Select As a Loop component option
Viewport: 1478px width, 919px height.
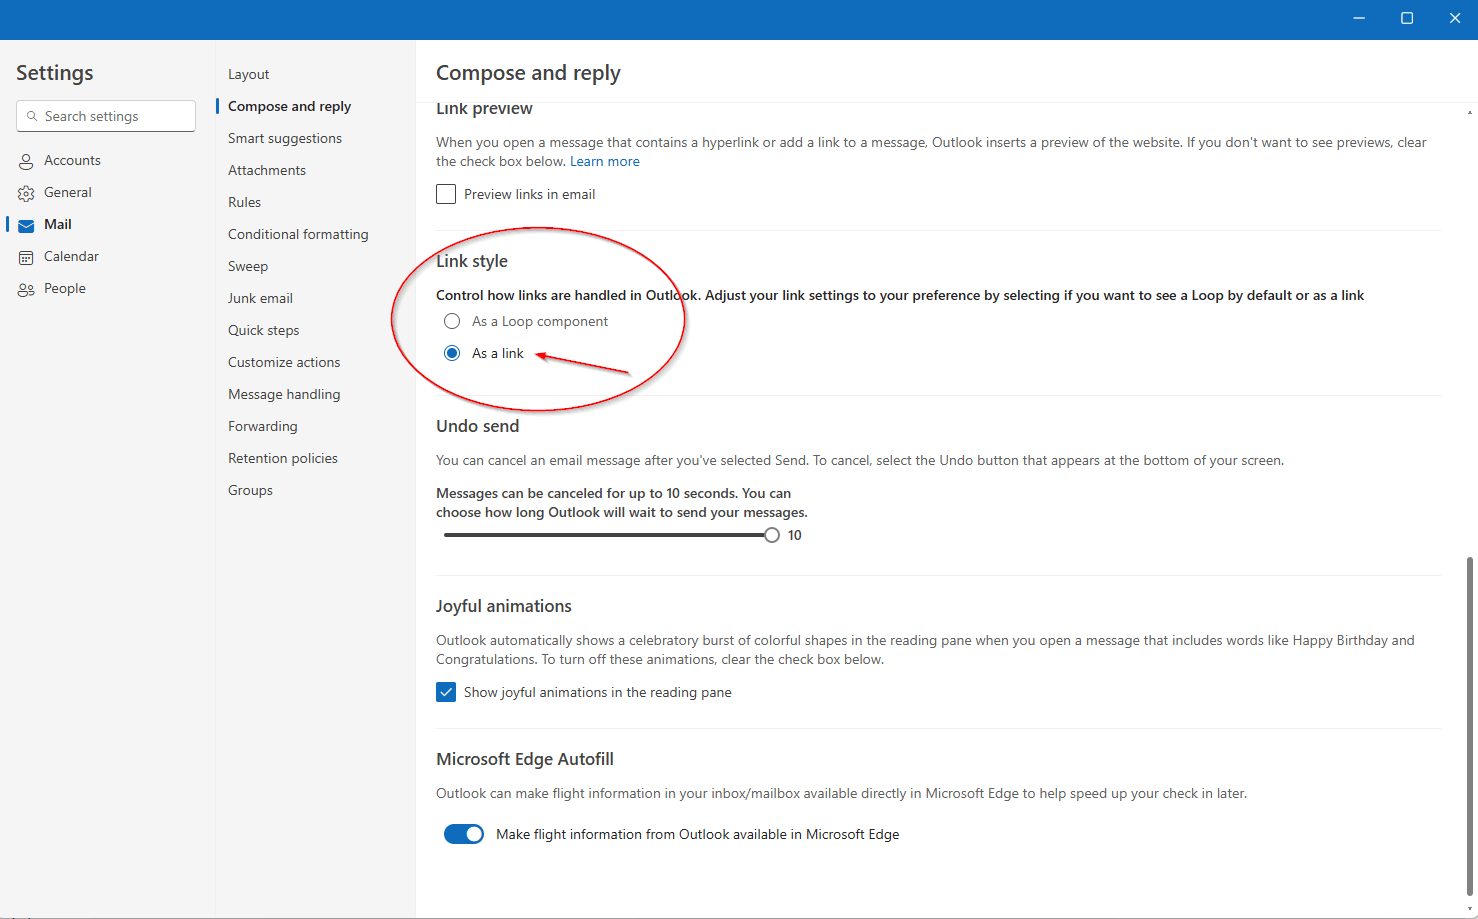point(452,321)
